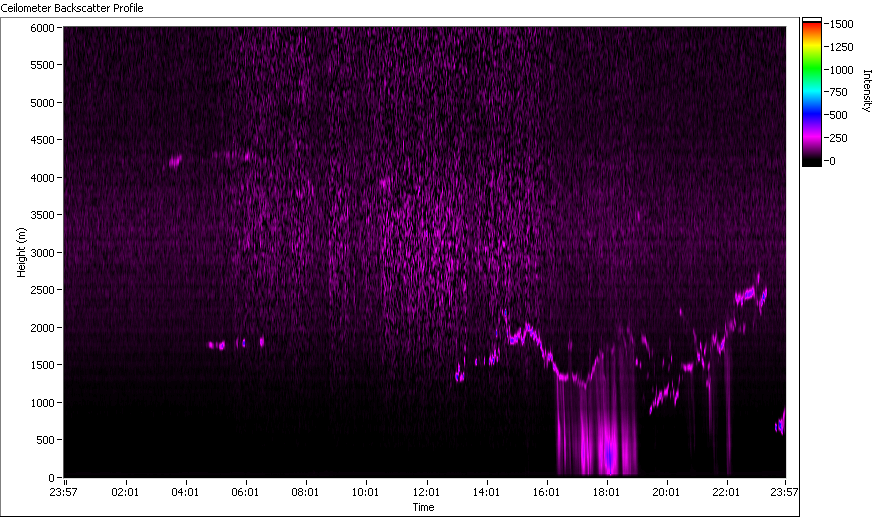Click the 0 intensity scale label
Viewport: 876px width, 517px height.
pyautogui.click(x=833, y=161)
